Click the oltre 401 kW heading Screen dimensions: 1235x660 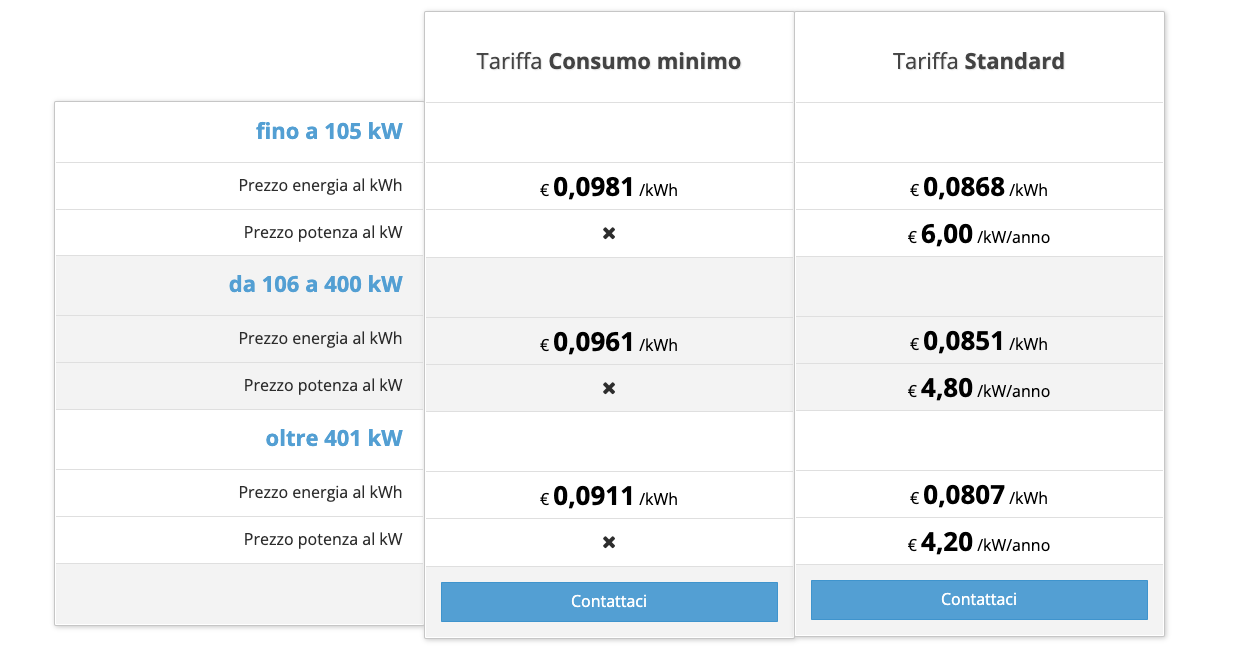[333, 439]
